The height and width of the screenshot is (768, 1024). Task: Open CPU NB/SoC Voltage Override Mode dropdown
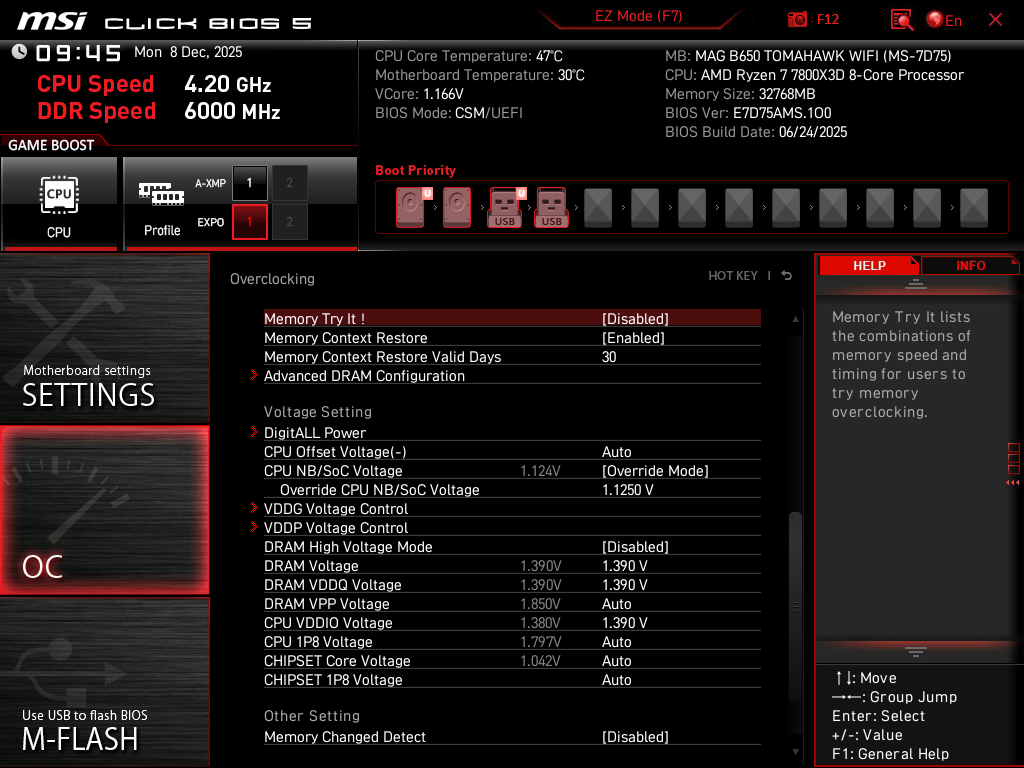655,471
